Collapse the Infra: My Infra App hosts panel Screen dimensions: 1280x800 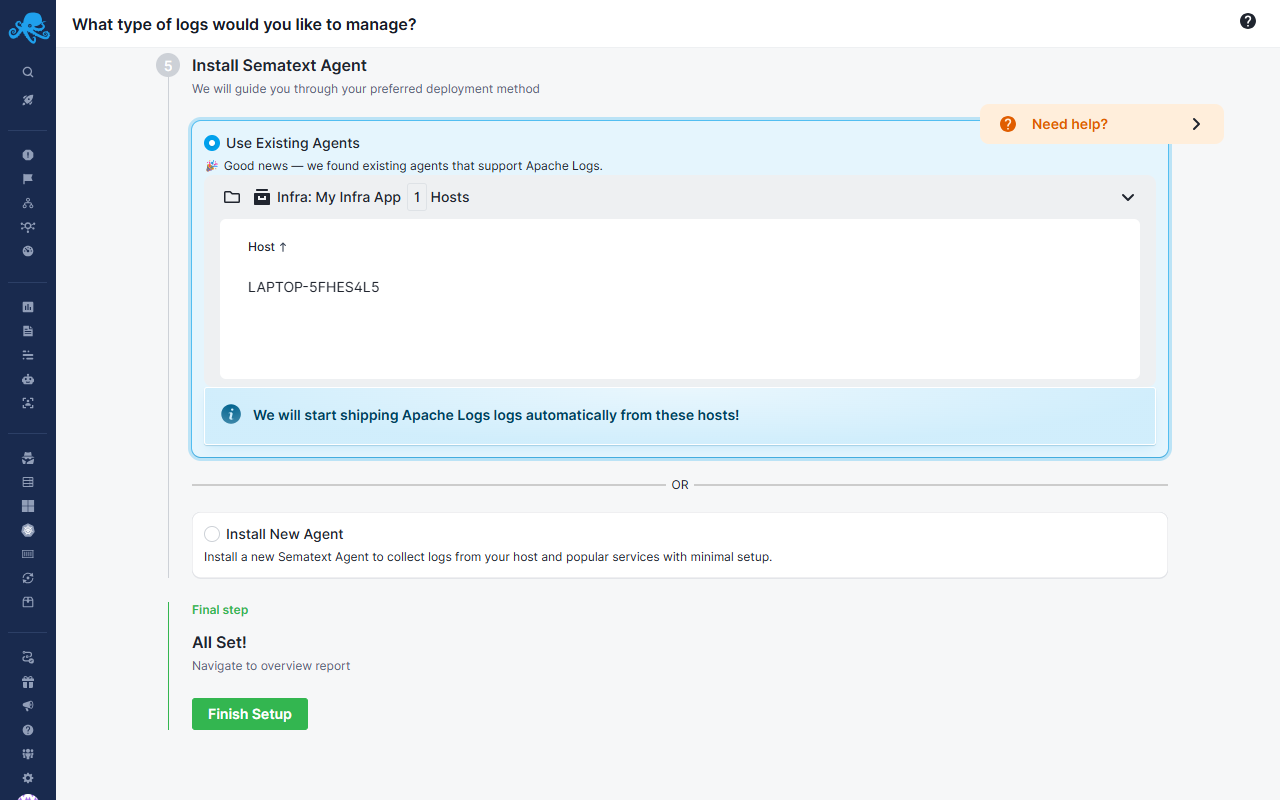click(x=1128, y=197)
